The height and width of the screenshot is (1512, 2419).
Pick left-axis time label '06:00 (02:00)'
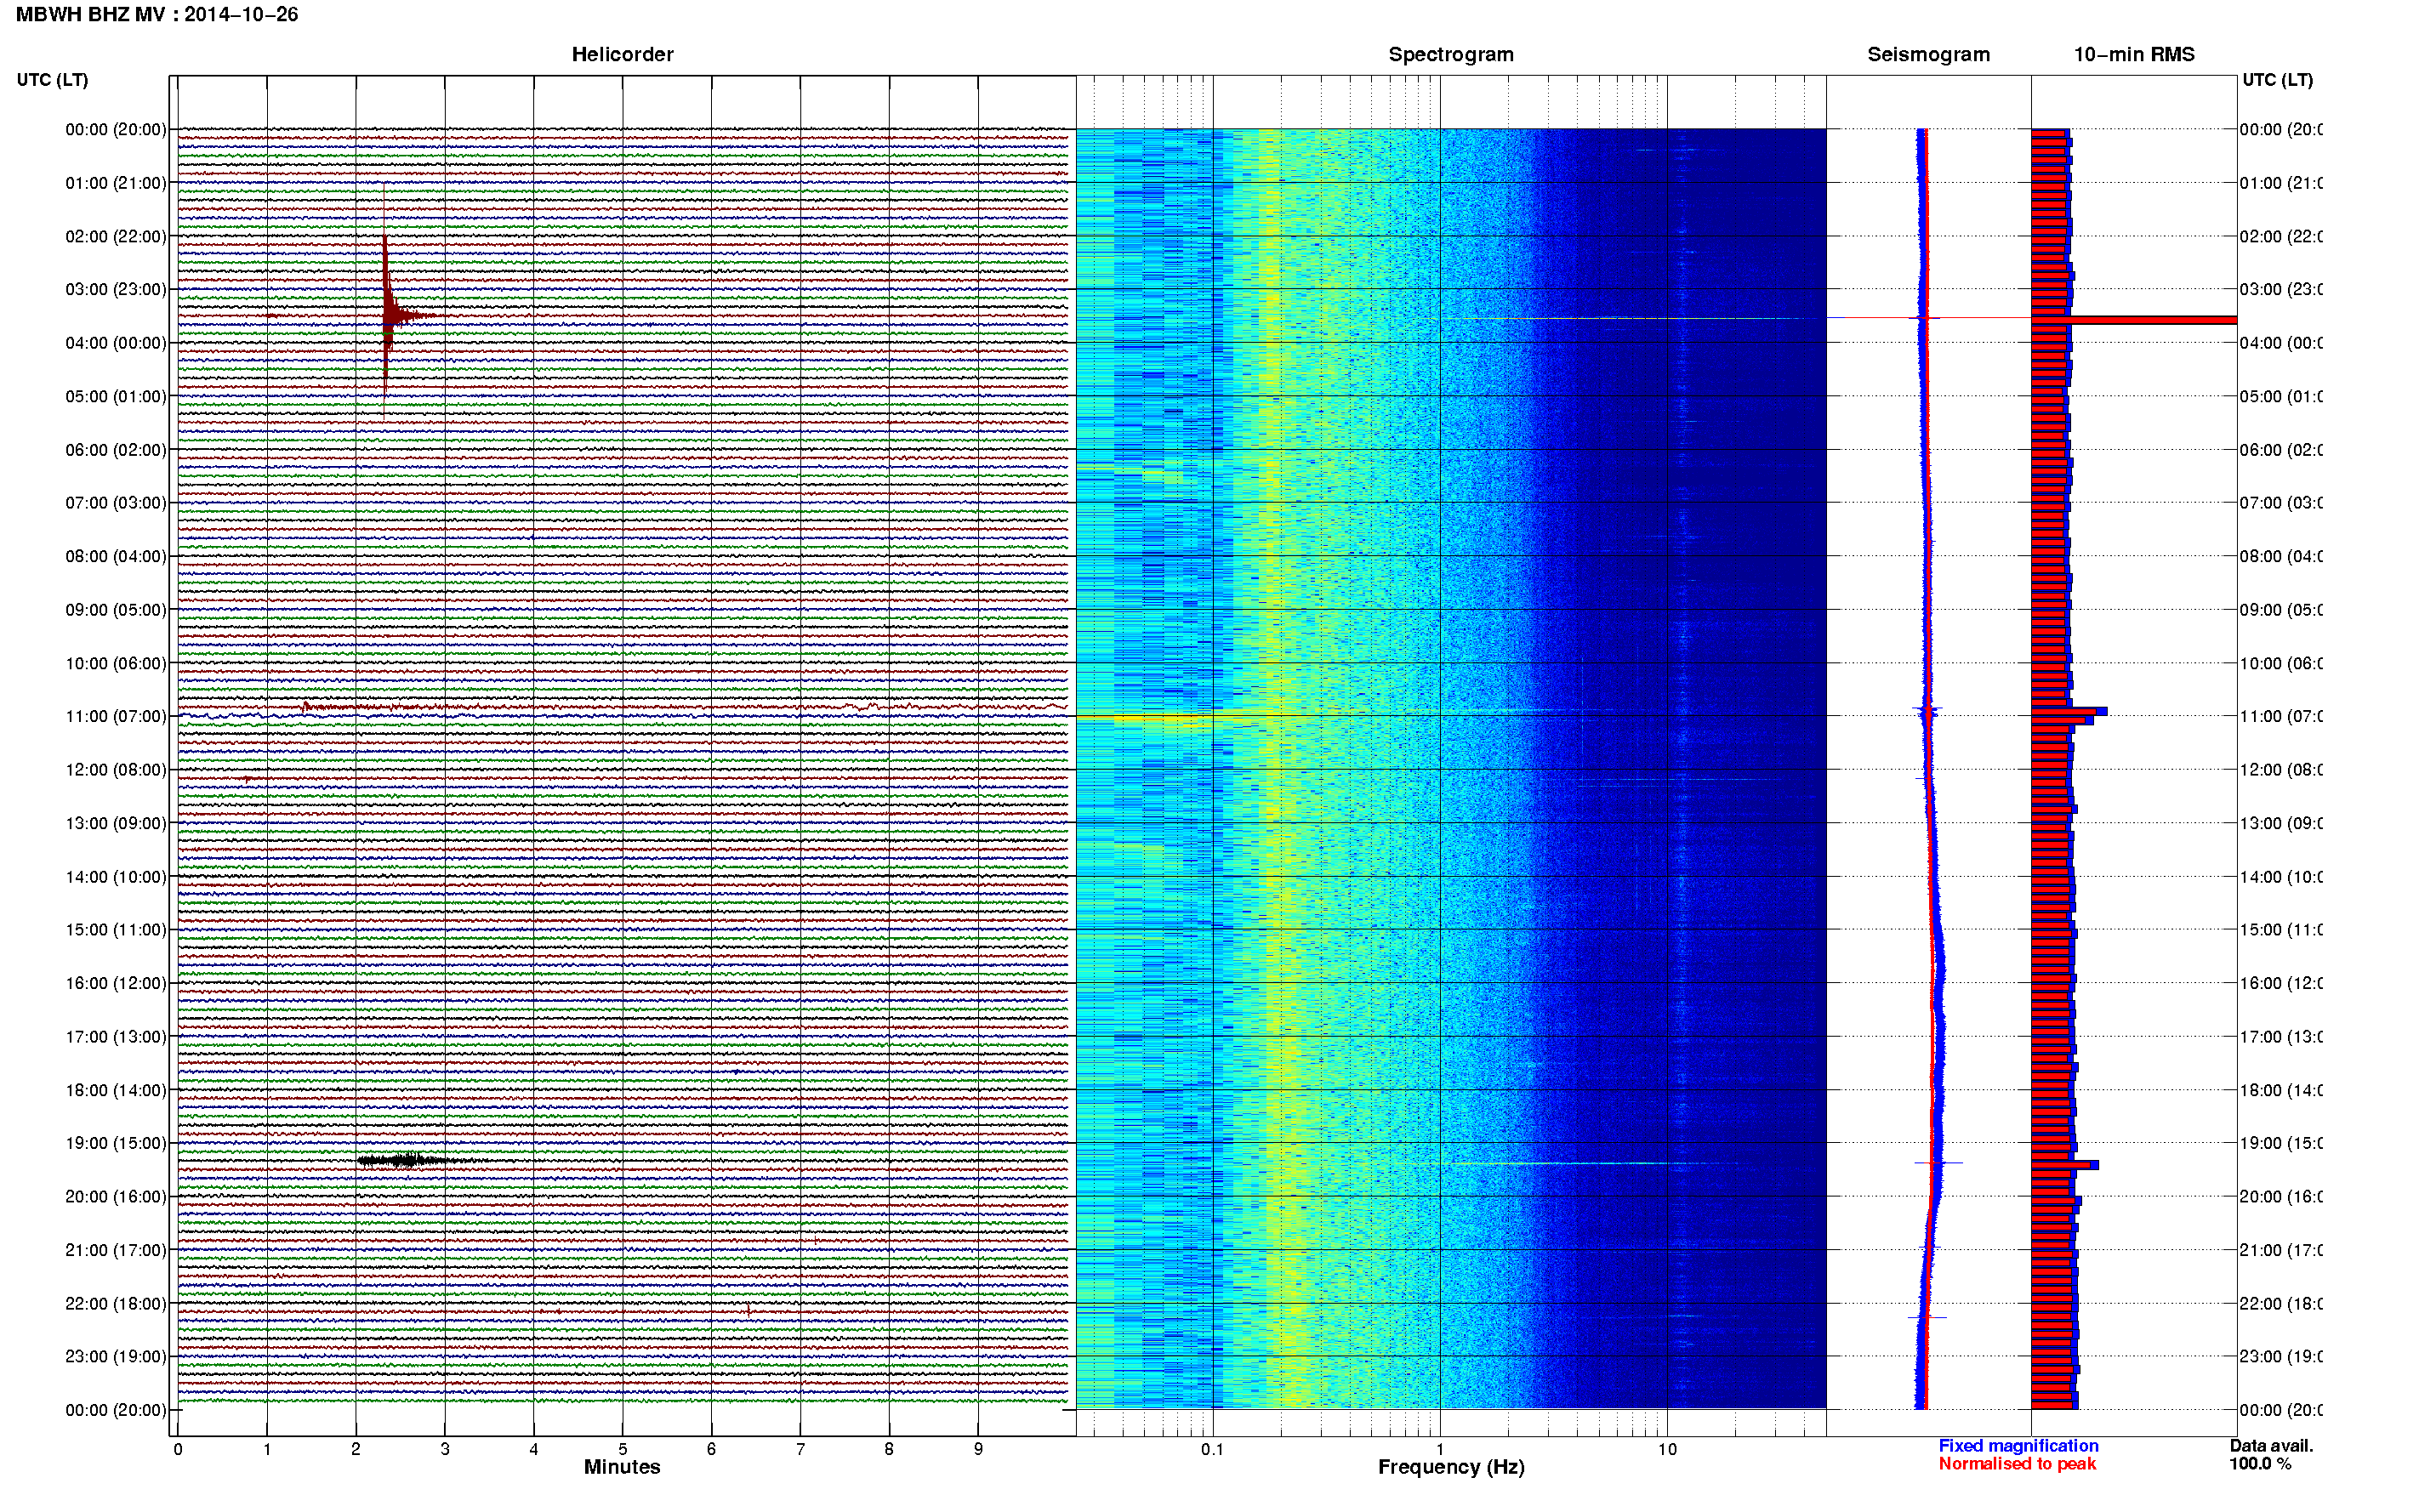(116, 450)
